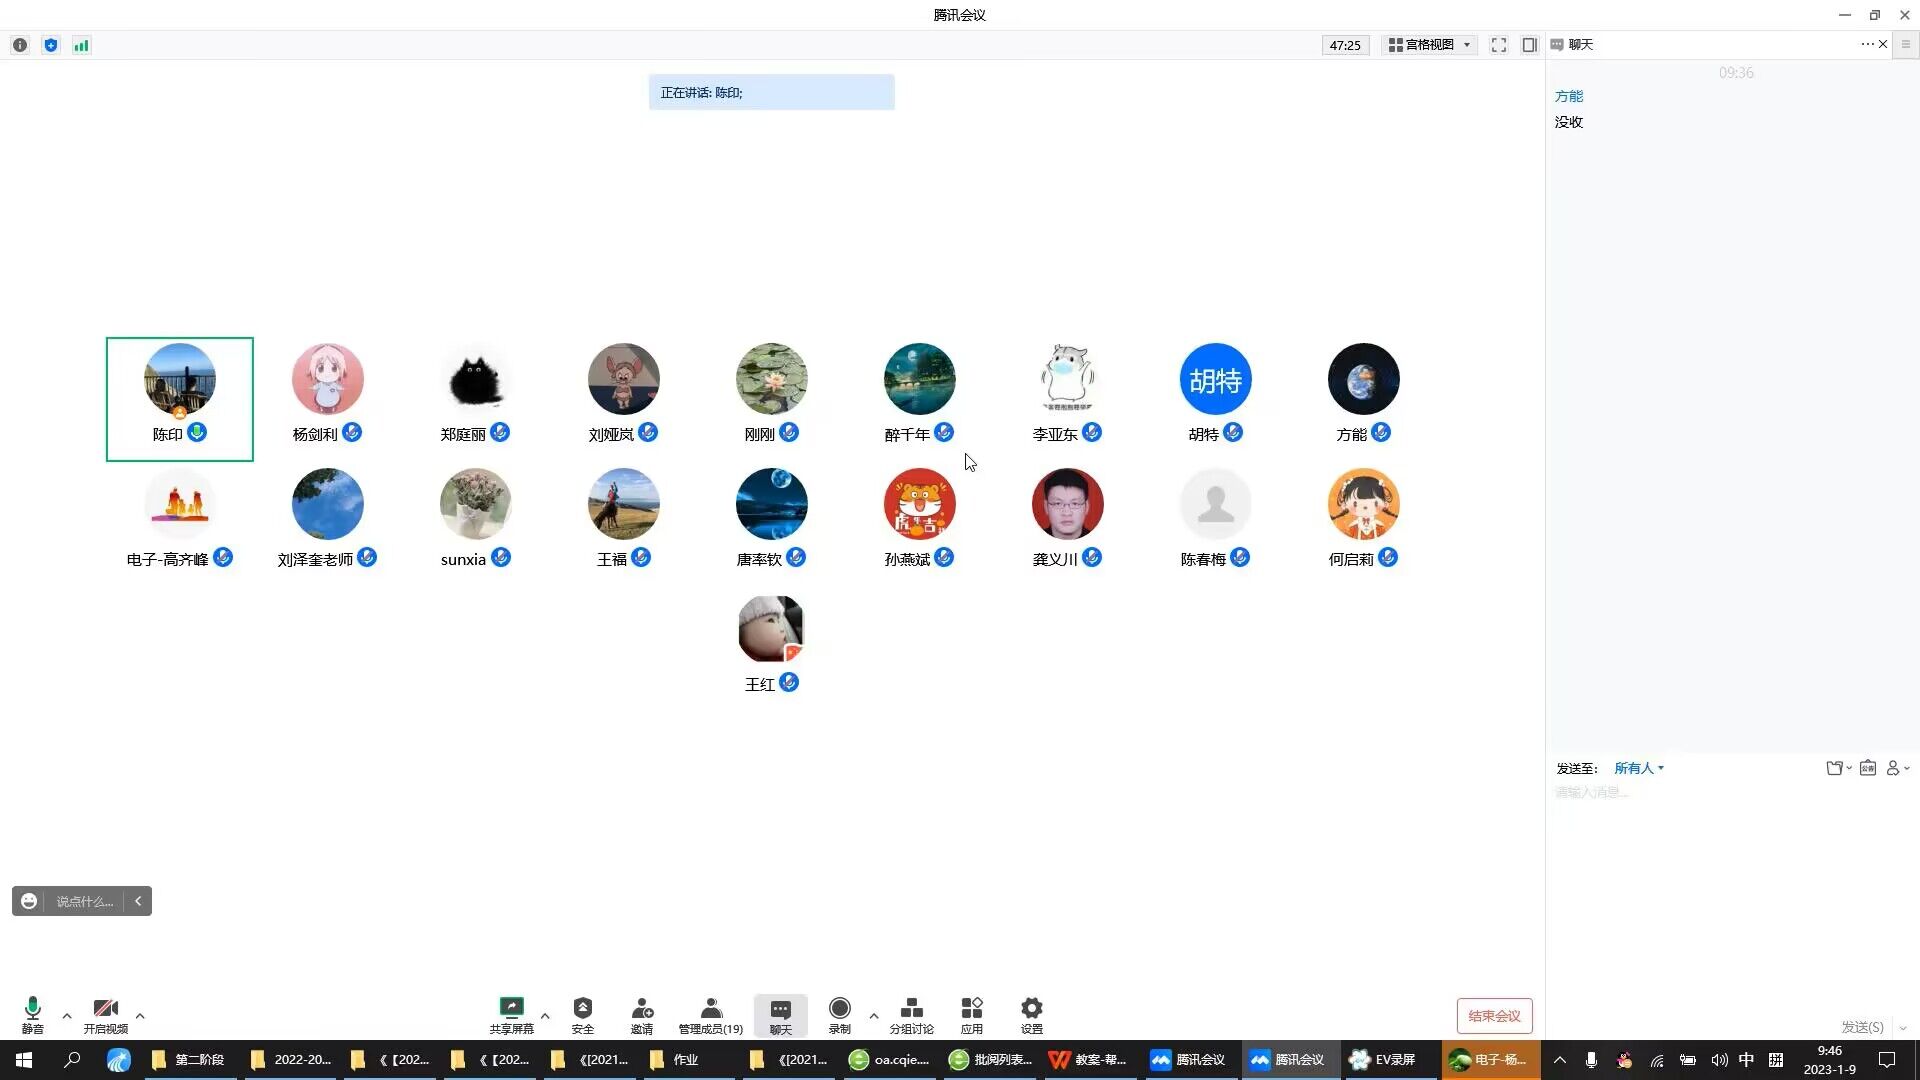Expand audio options arrow beside 静音
Image resolution: width=1920 pixels, height=1080 pixels.
(67, 1016)
